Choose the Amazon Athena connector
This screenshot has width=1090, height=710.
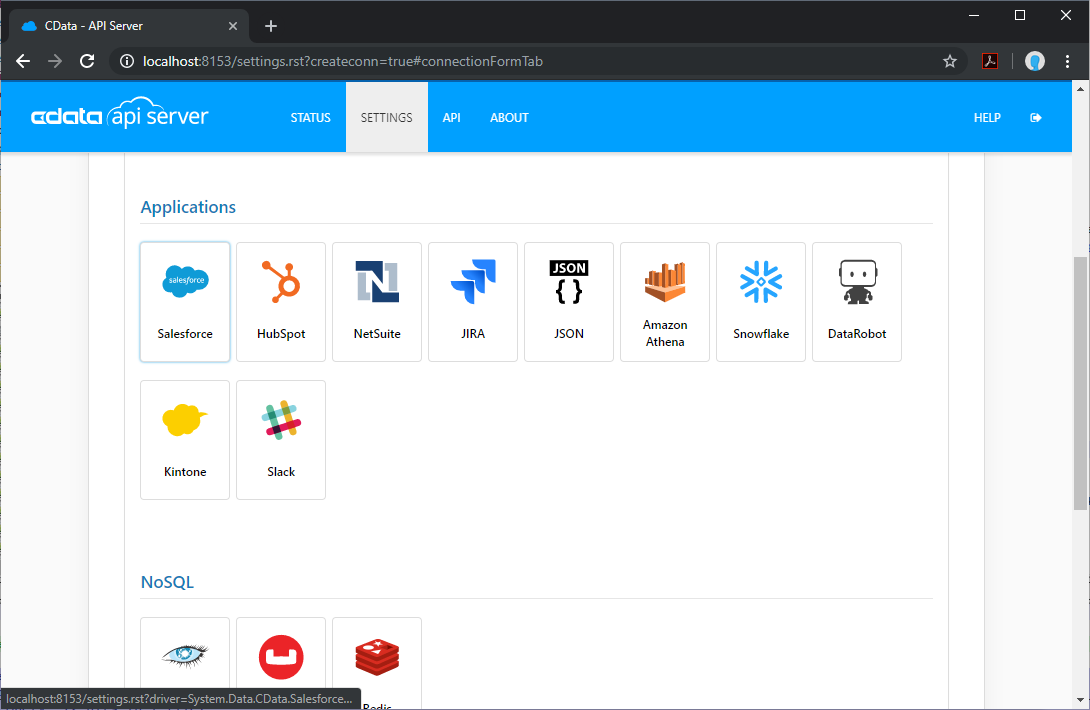pos(665,301)
